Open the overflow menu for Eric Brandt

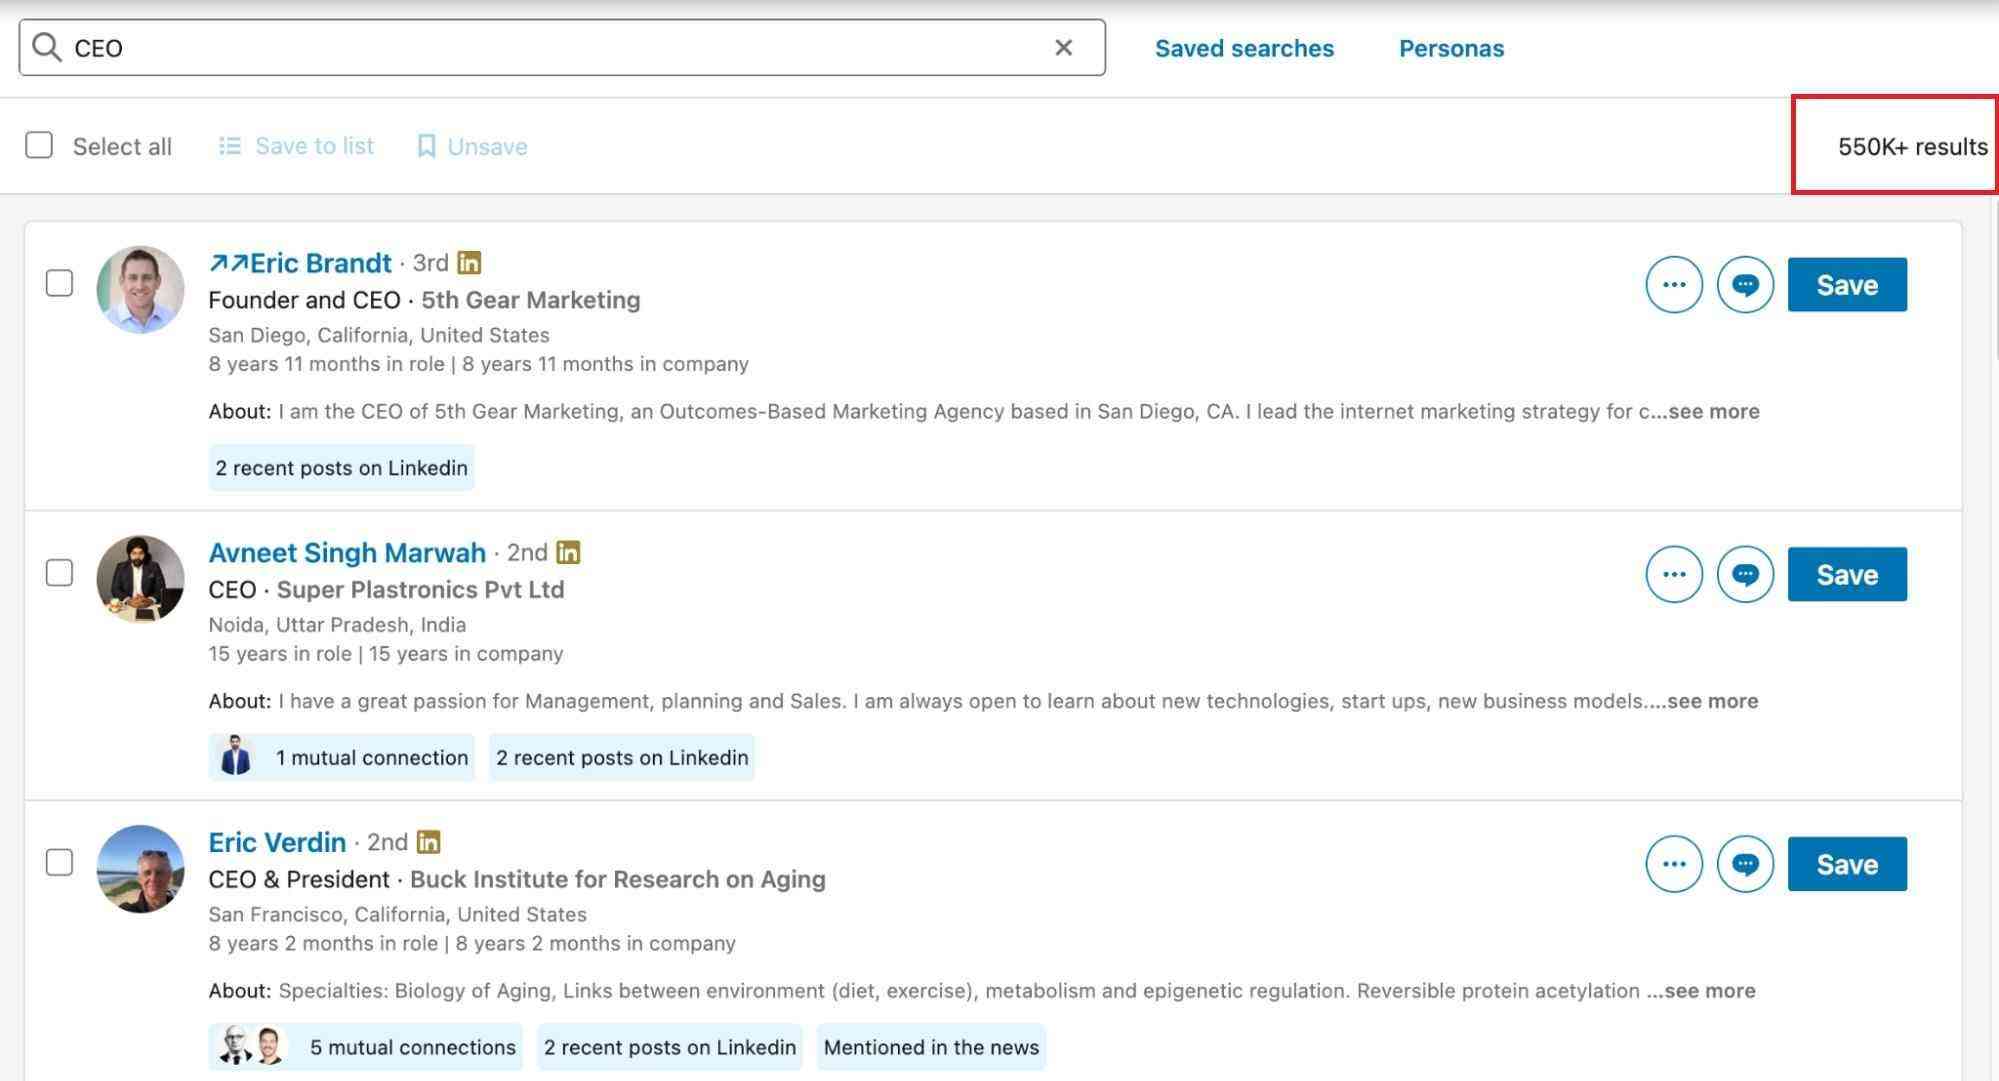[1674, 284]
